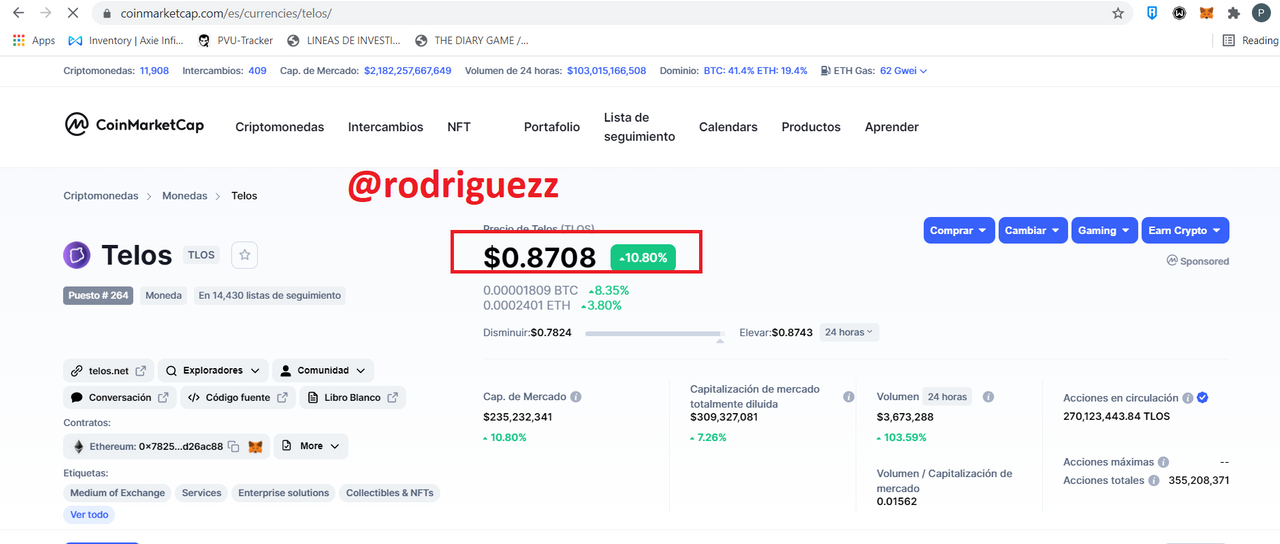The height and width of the screenshot is (544, 1280).
Task: Open Chrome profile avatar
Action: (x=1262, y=14)
